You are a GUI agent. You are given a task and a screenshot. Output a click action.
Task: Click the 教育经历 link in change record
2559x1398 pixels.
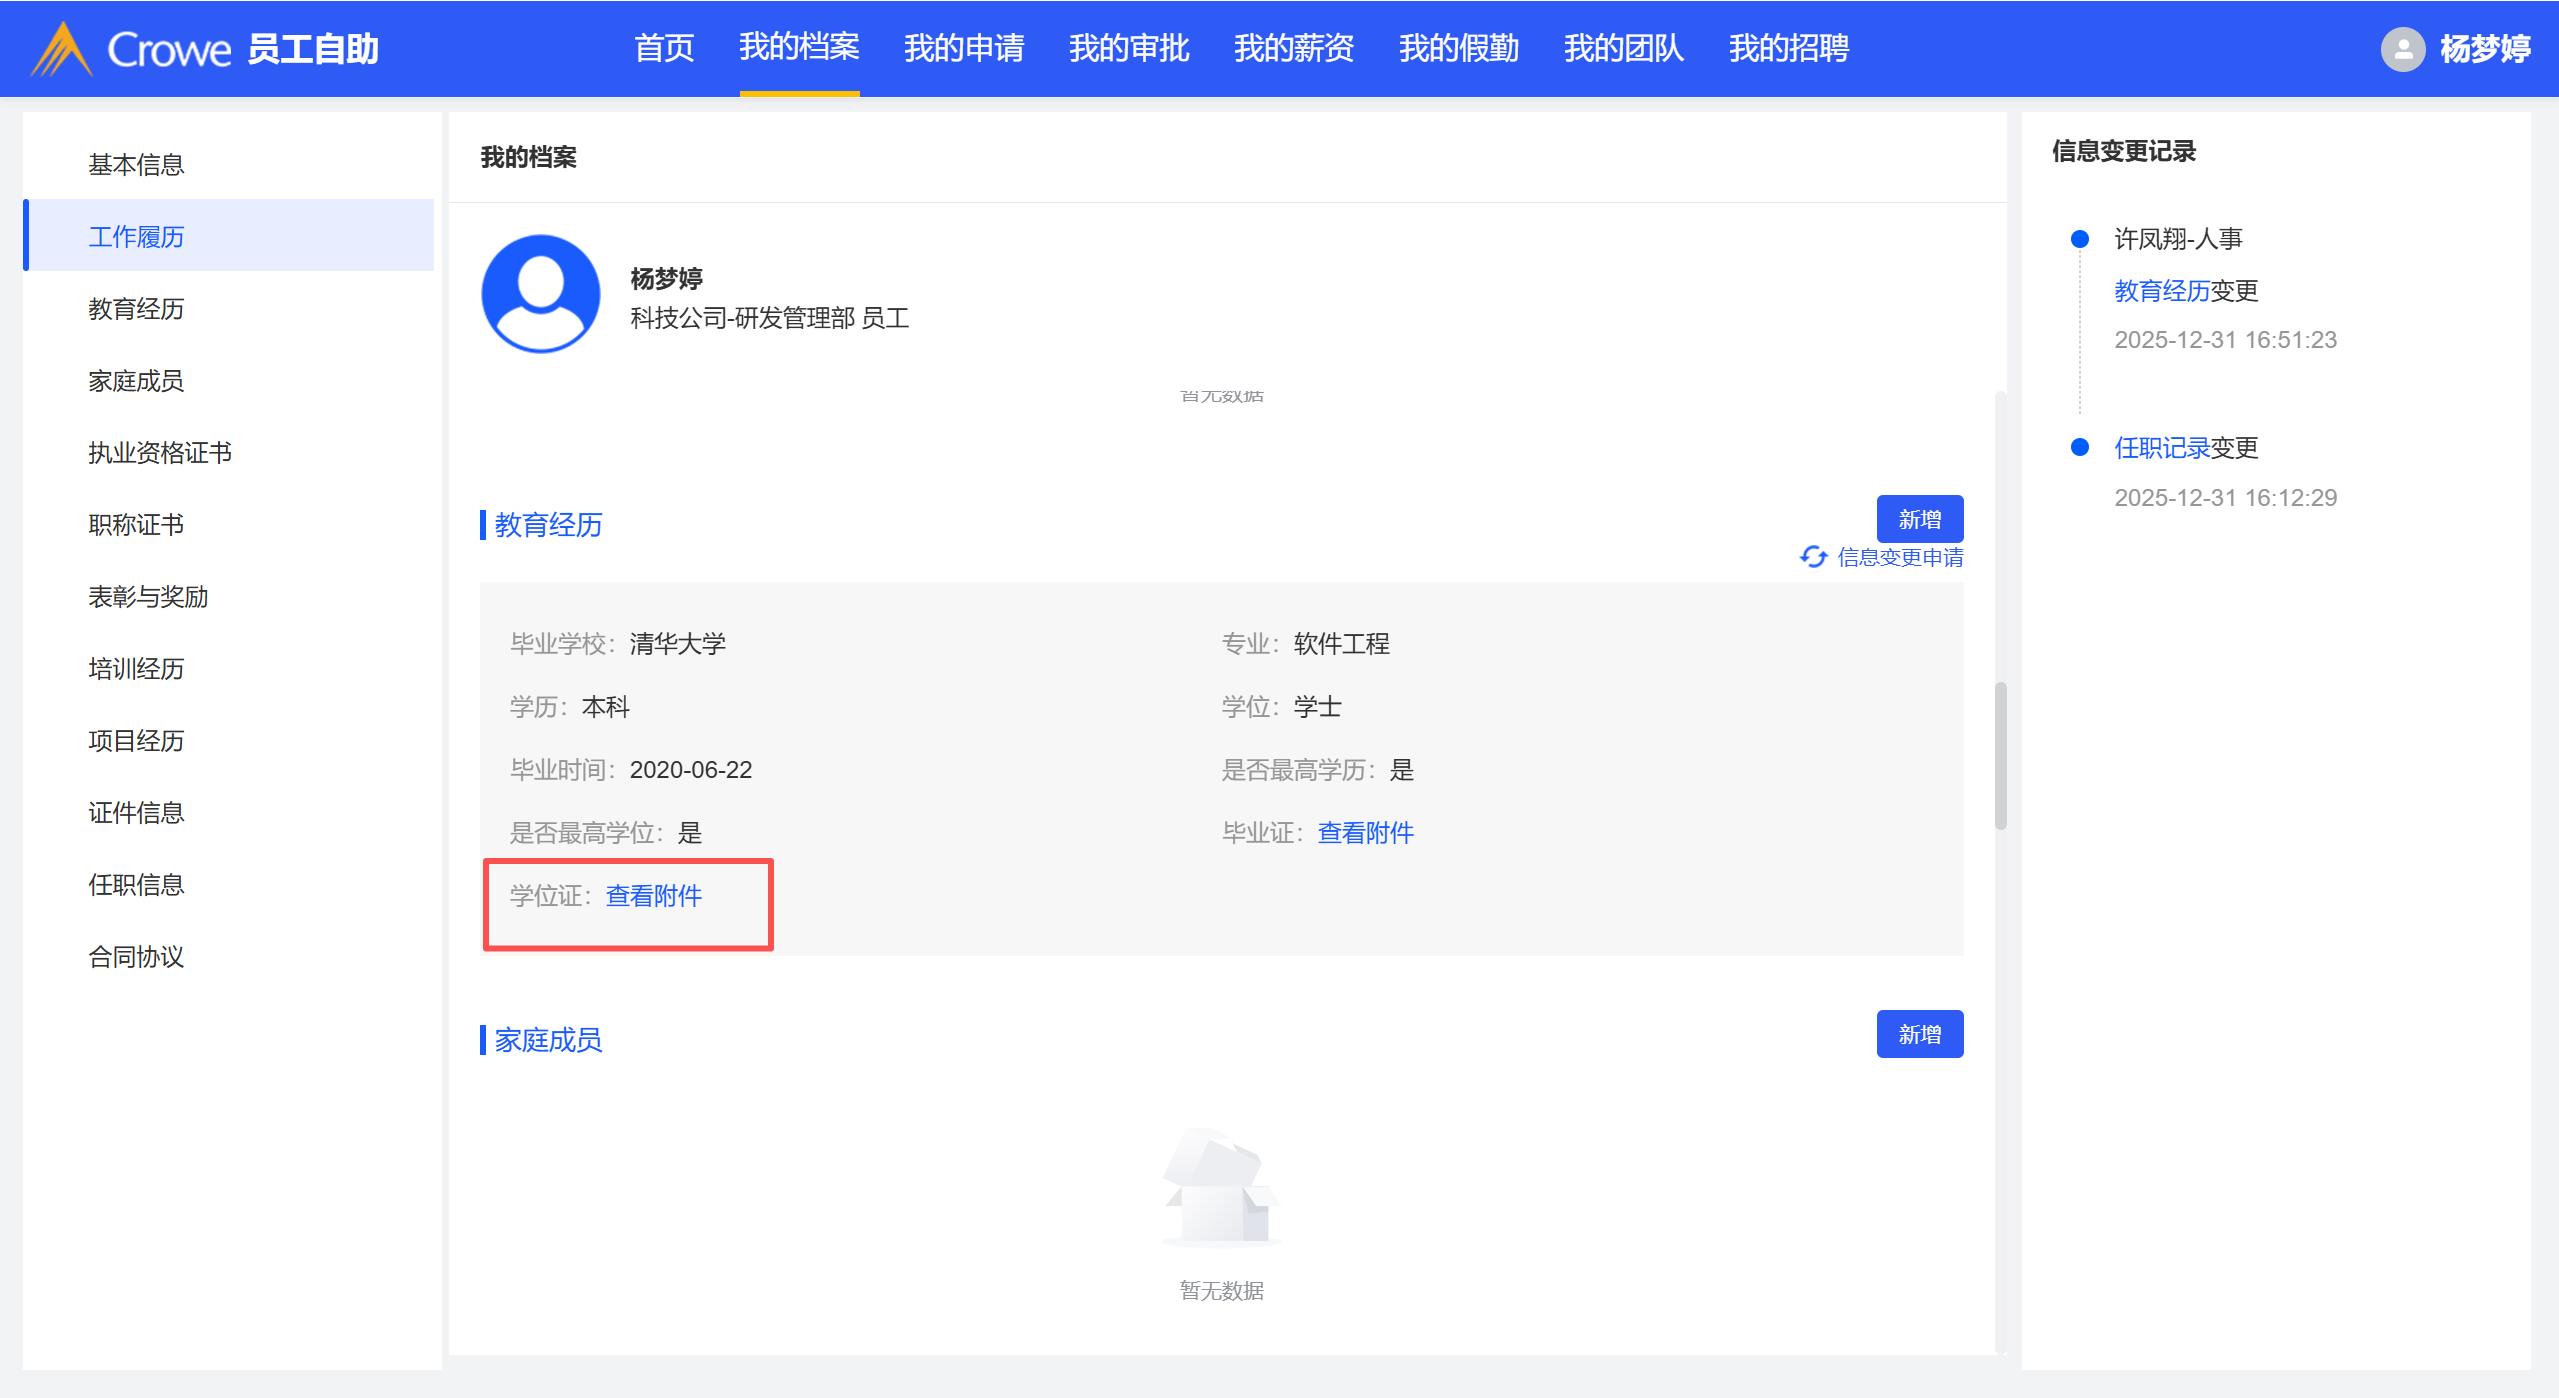pos(2161,291)
